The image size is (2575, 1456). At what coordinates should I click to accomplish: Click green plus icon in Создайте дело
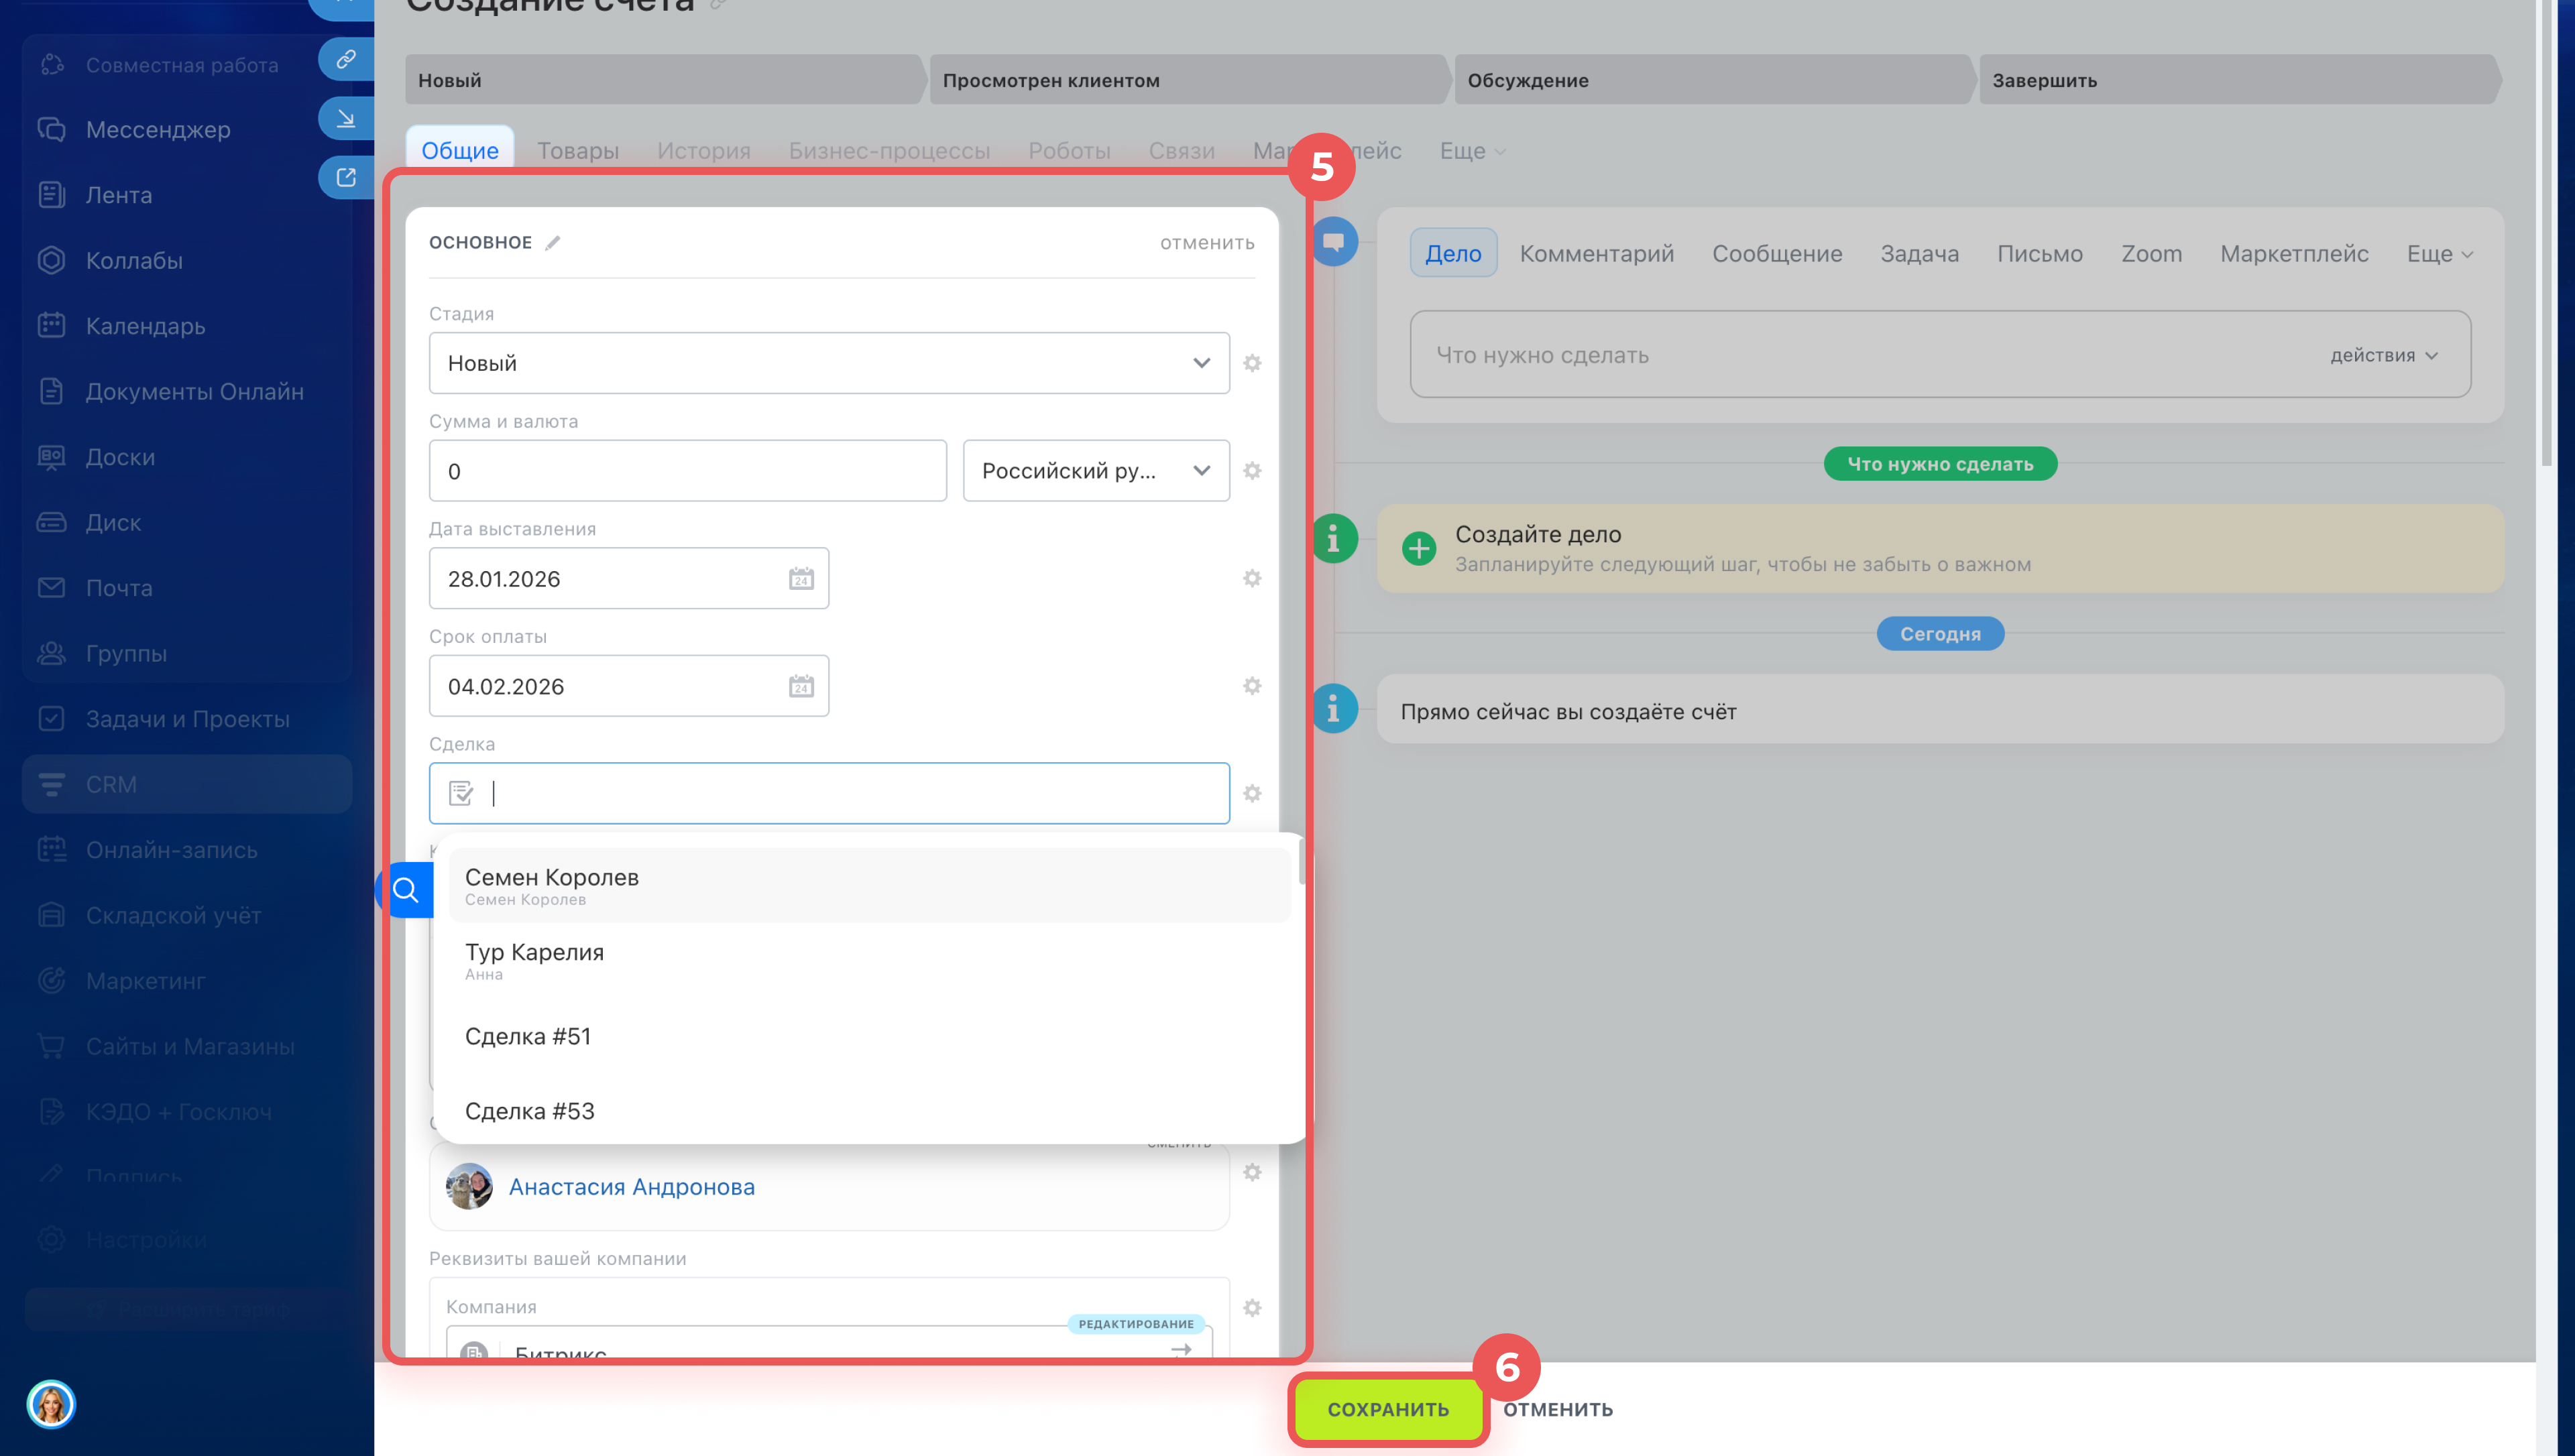[x=1418, y=549]
